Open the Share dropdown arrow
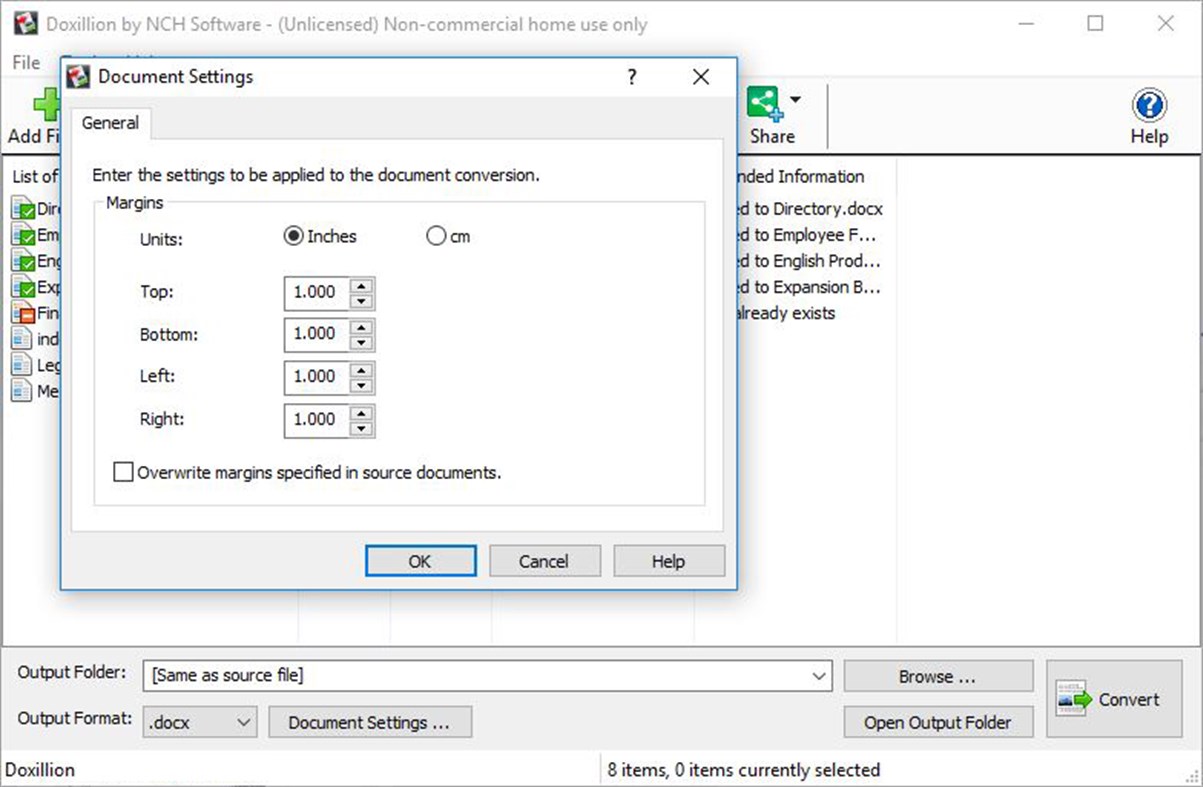This screenshot has width=1203, height=787. pos(794,98)
